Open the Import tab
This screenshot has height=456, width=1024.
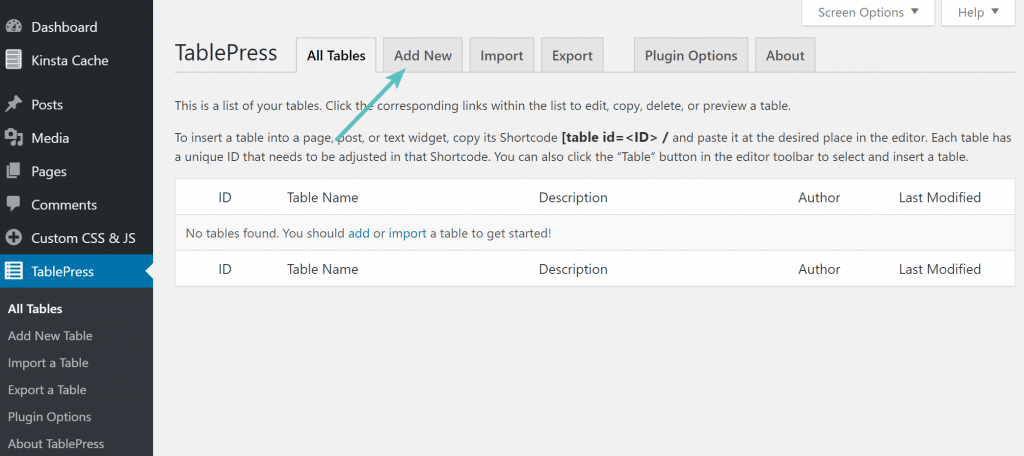tap(501, 55)
